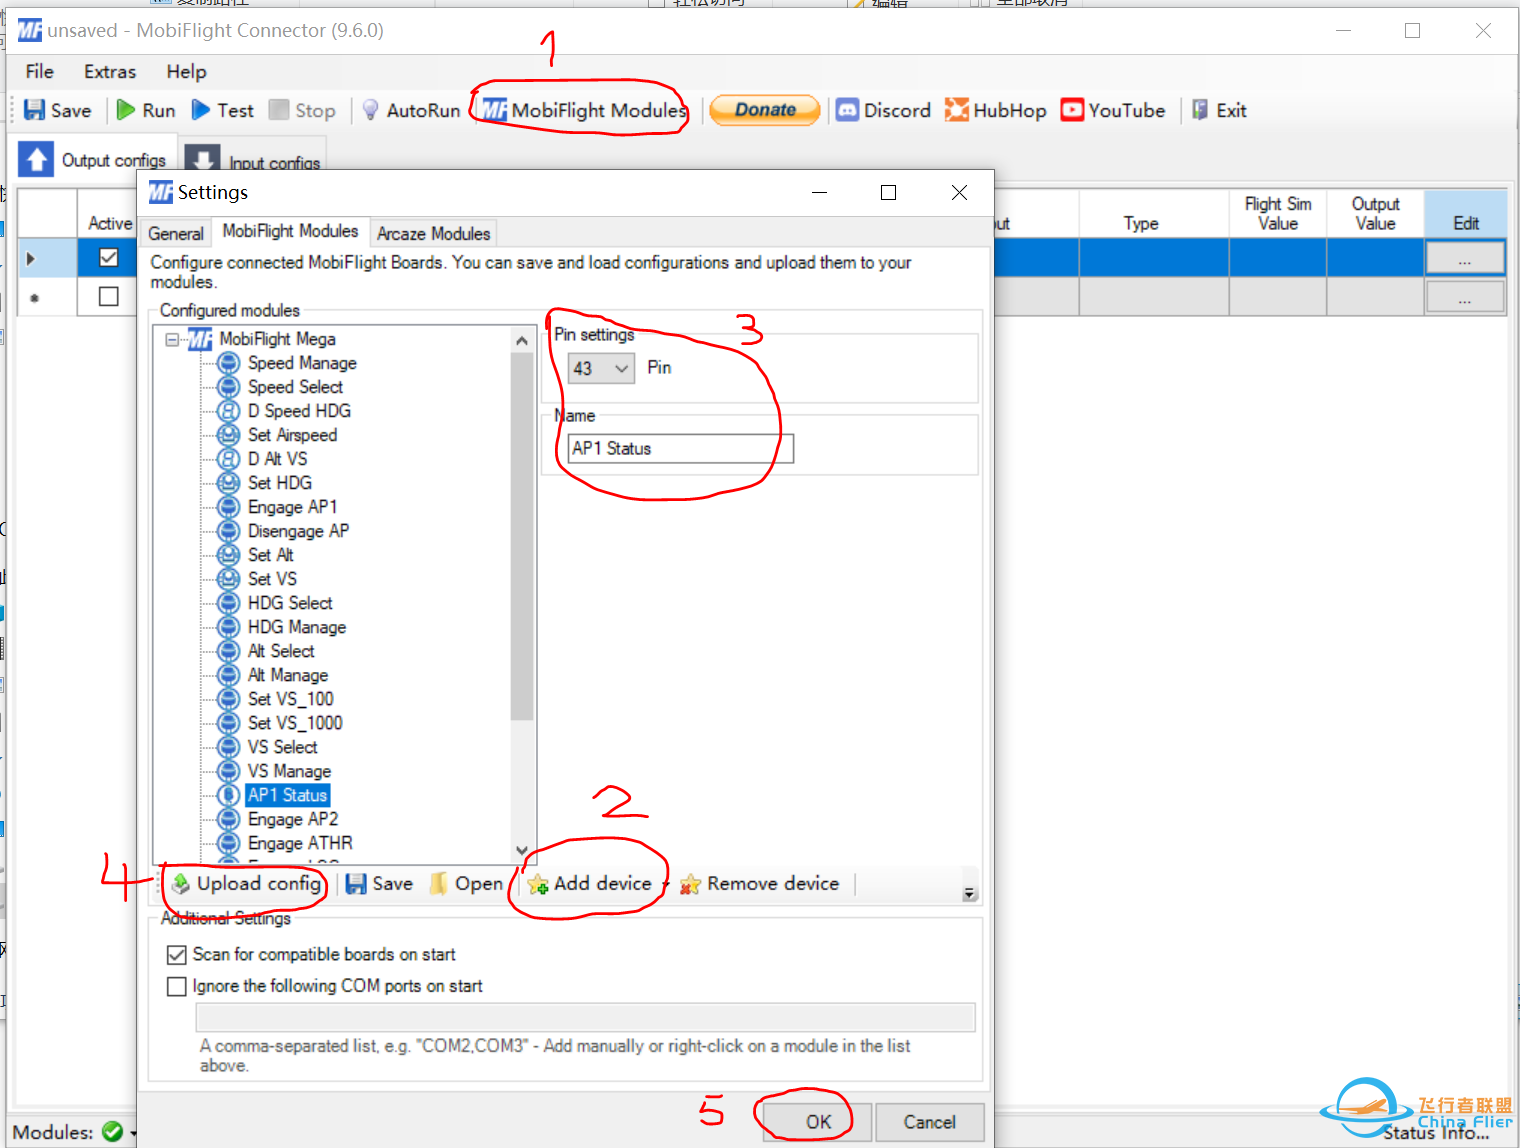Select the MobiFlight Modules settings tab
This screenshot has width=1520, height=1148.
click(x=290, y=231)
